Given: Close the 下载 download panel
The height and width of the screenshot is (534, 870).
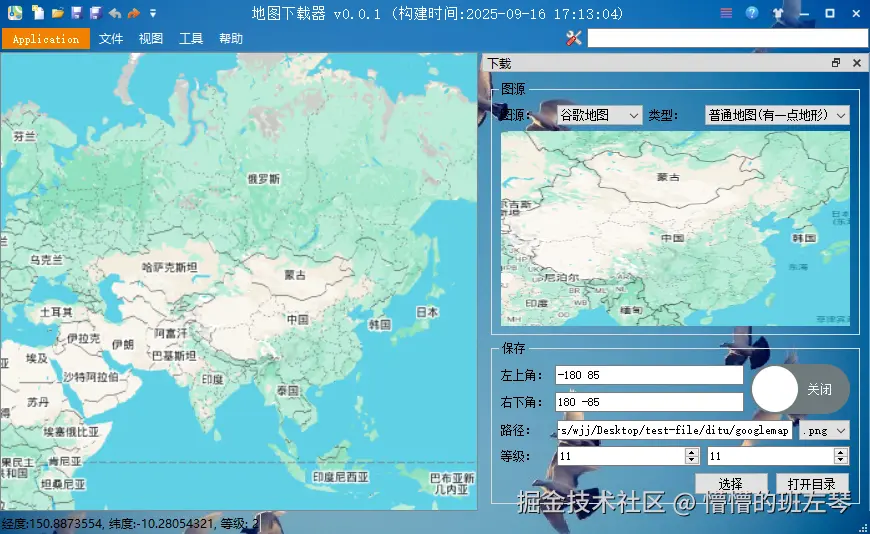Looking at the screenshot, I should pos(857,63).
